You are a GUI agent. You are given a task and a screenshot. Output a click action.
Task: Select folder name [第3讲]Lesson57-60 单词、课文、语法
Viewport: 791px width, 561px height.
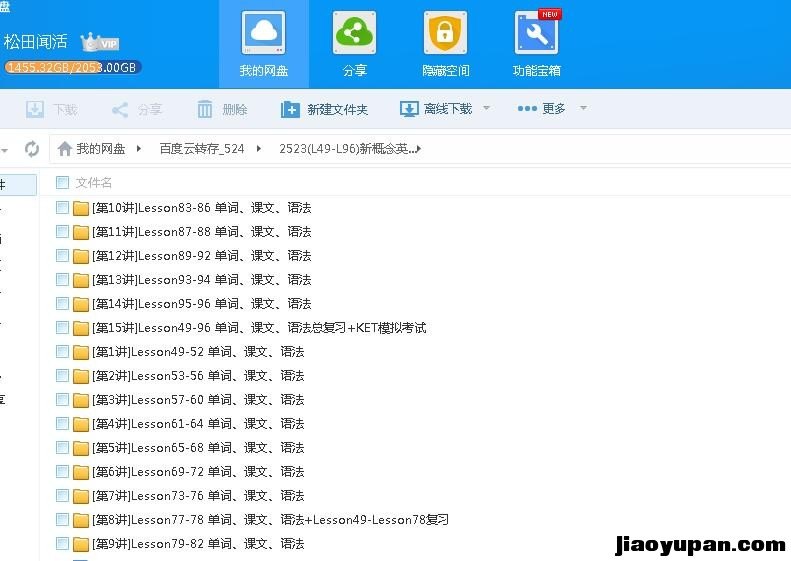tap(198, 400)
